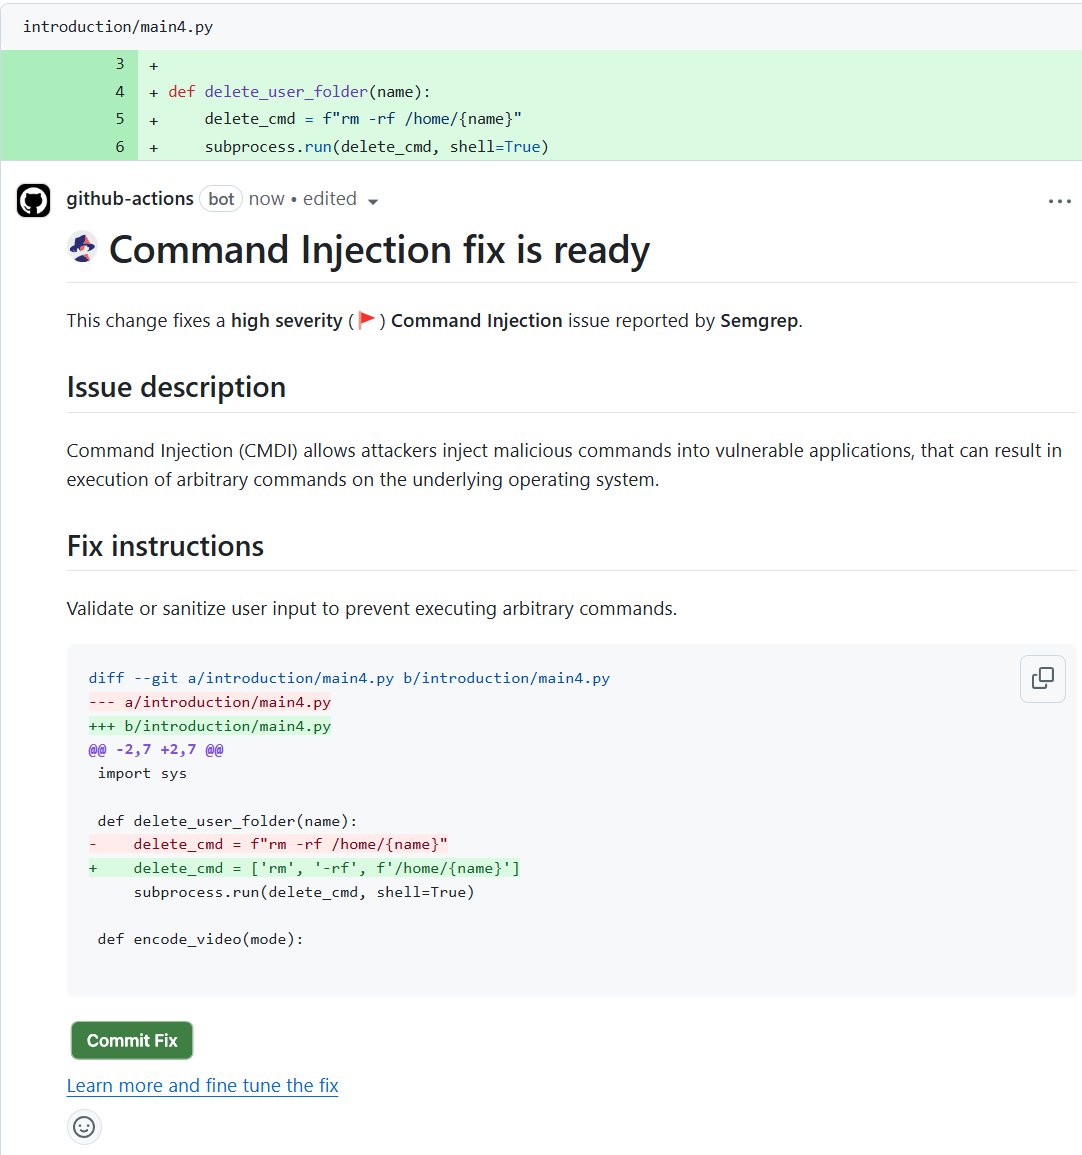Open the three-dot comment options menu
The height and width of the screenshot is (1155, 1082).
(1059, 201)
